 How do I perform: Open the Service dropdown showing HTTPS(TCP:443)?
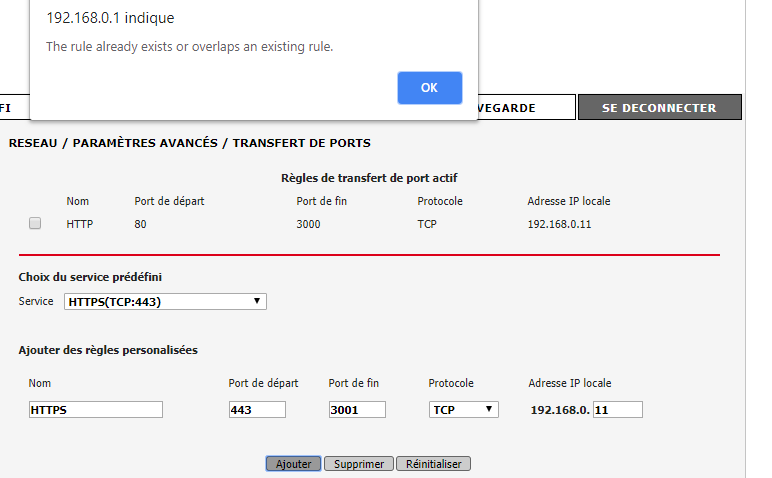[x=165, y=301]
